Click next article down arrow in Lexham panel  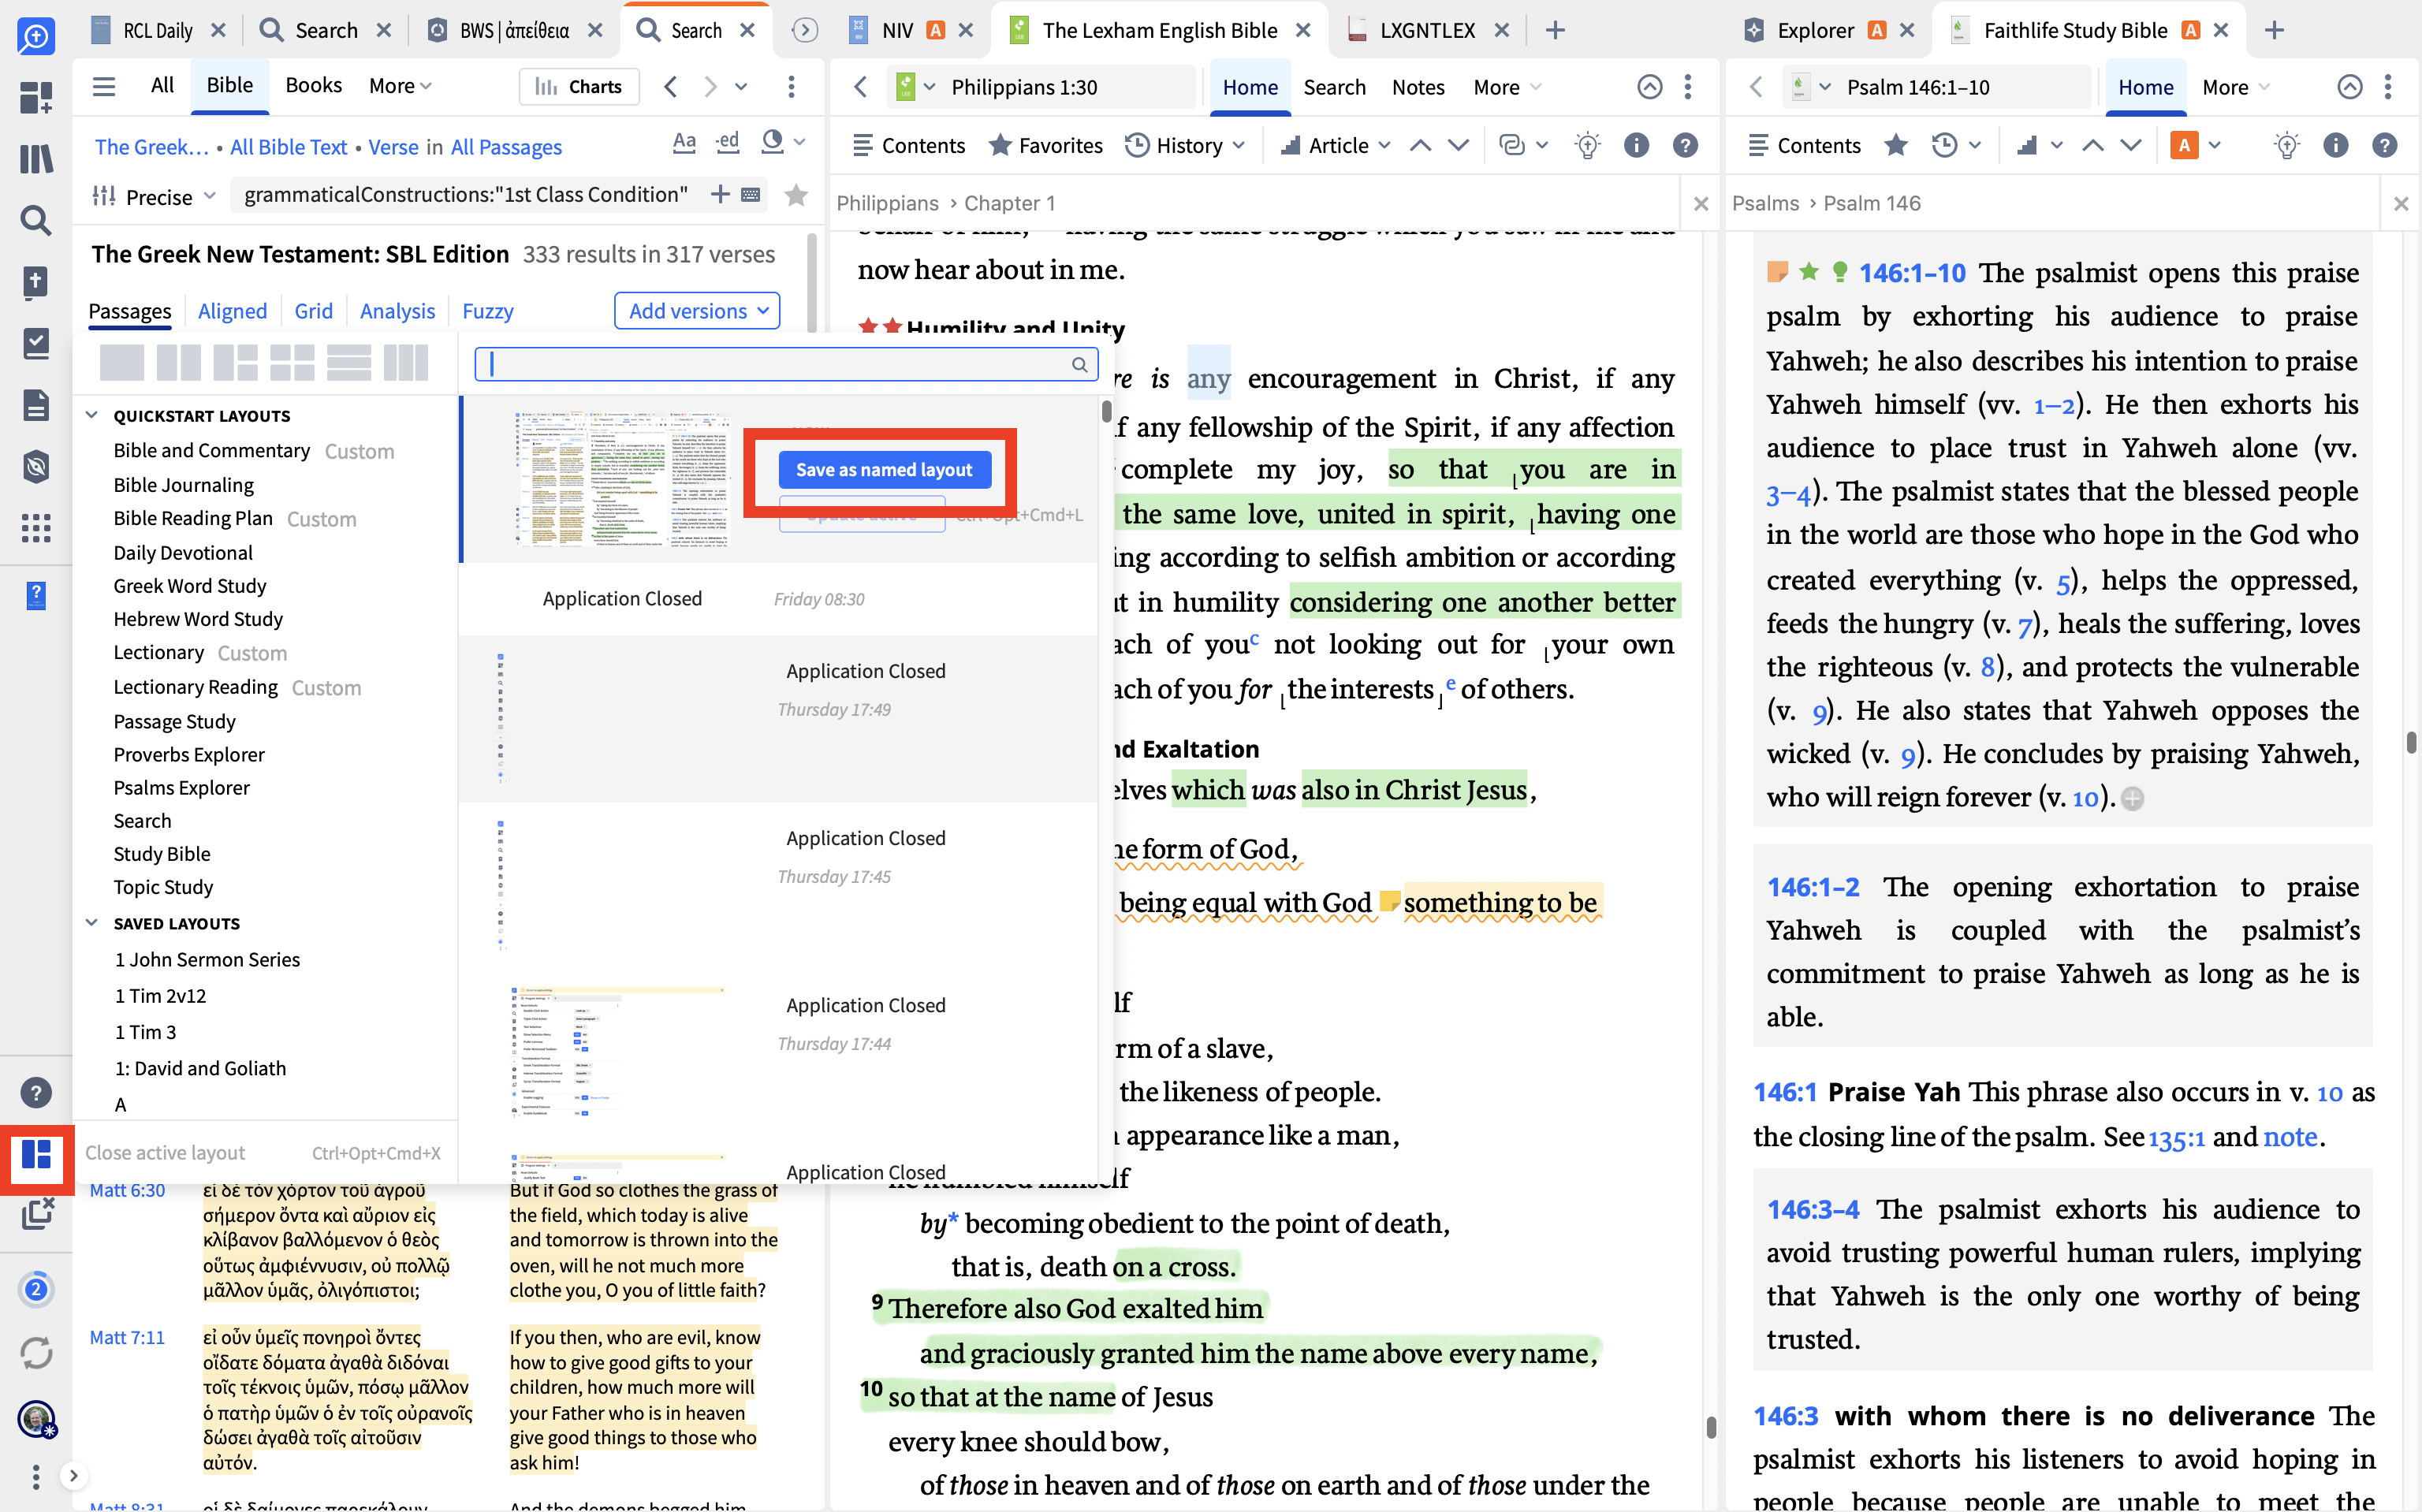coord(1458,146)
